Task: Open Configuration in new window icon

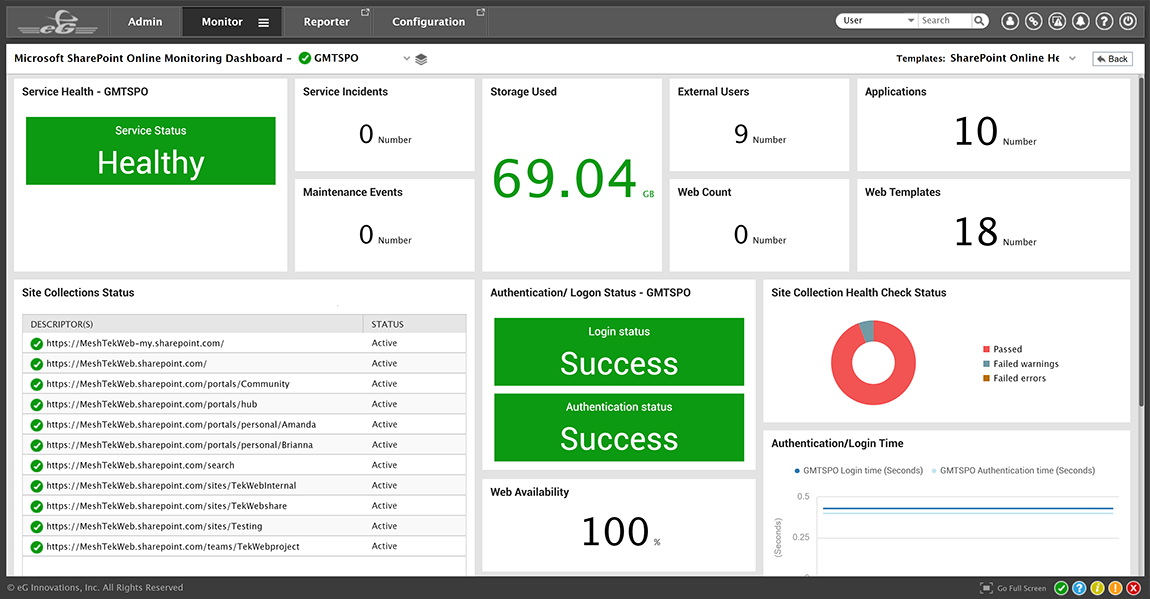Action: [480, 12]
